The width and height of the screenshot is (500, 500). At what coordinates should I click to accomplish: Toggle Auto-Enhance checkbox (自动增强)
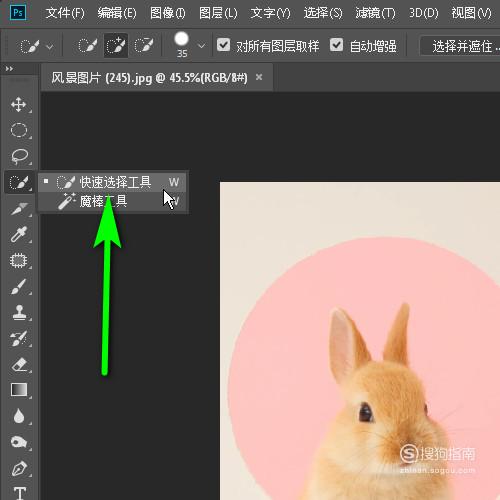click(336, 45)
